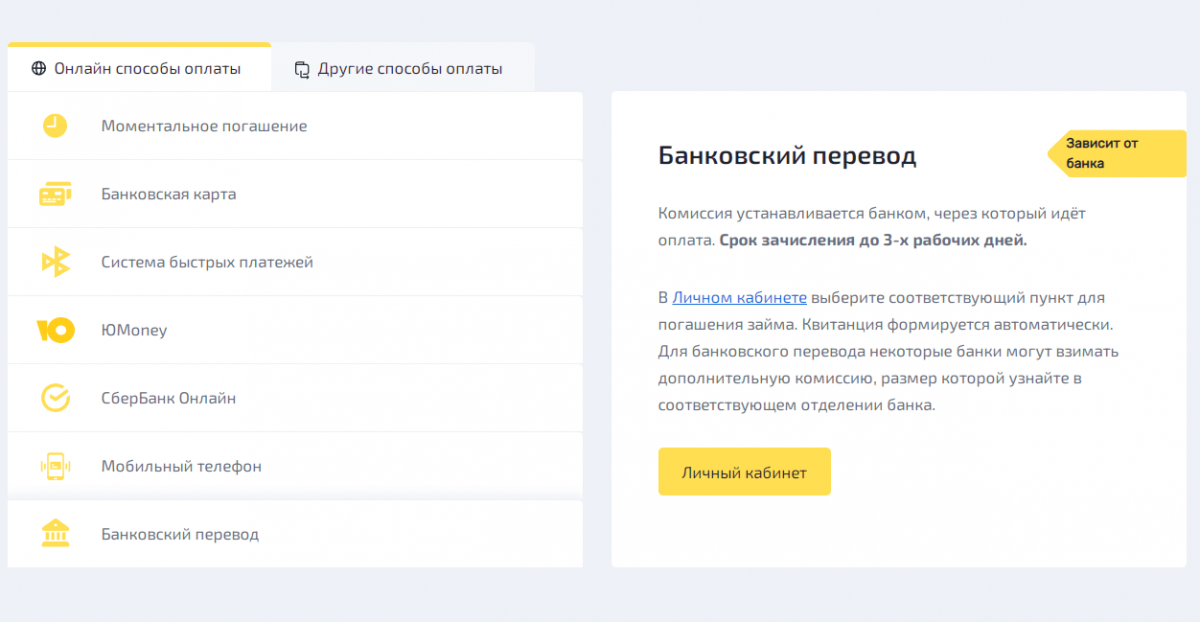The width and height of the screenshot is (1200, 622).
Task: Switch to Онлайн способы оплаты tab
Action: coord(139,68)
